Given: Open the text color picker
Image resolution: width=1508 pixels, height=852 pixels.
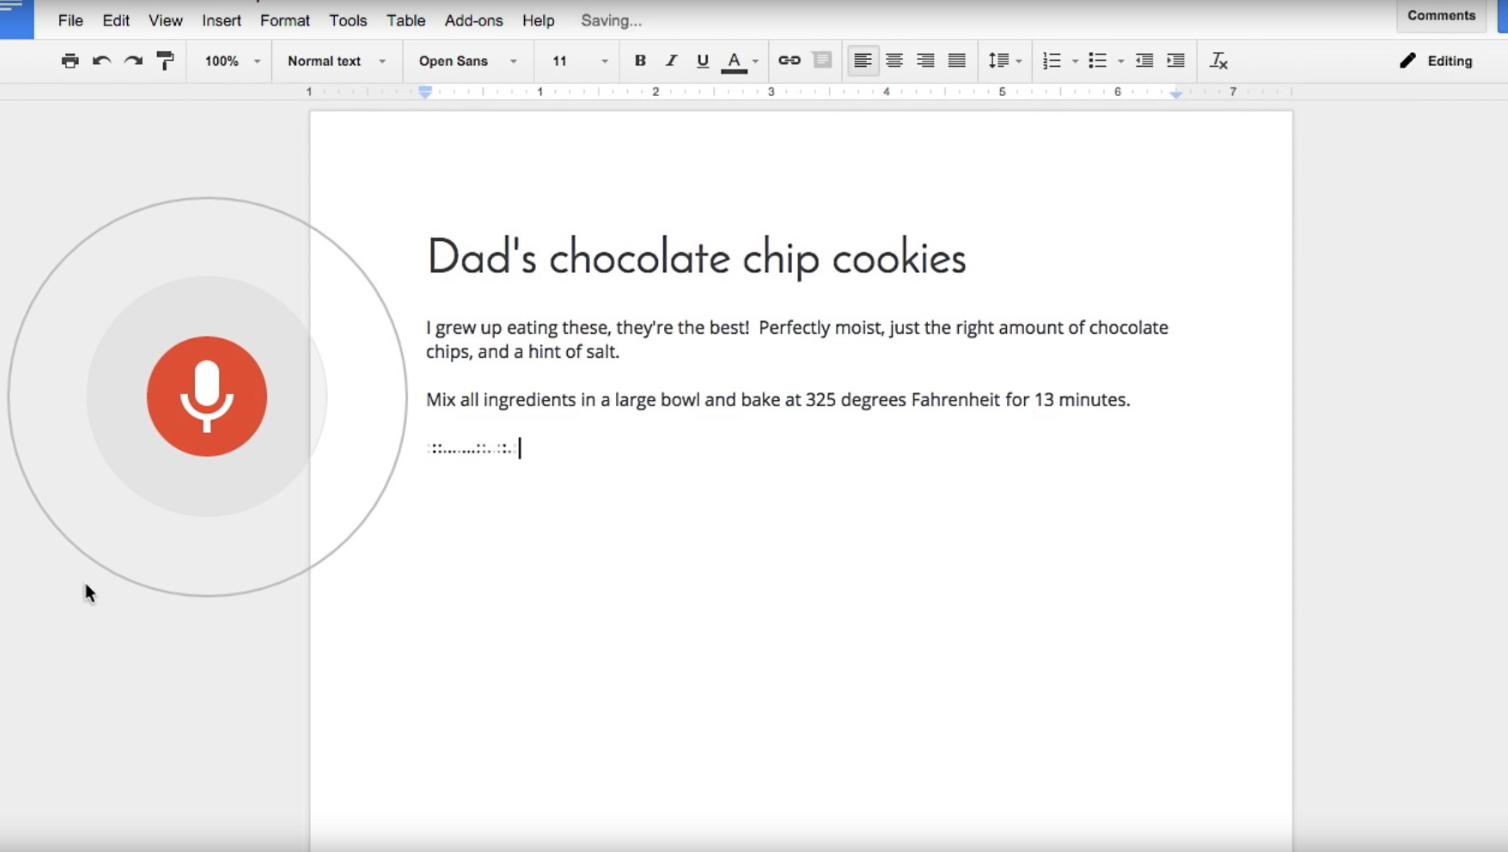Looking at the screenshot, I should tap(735, 61).
